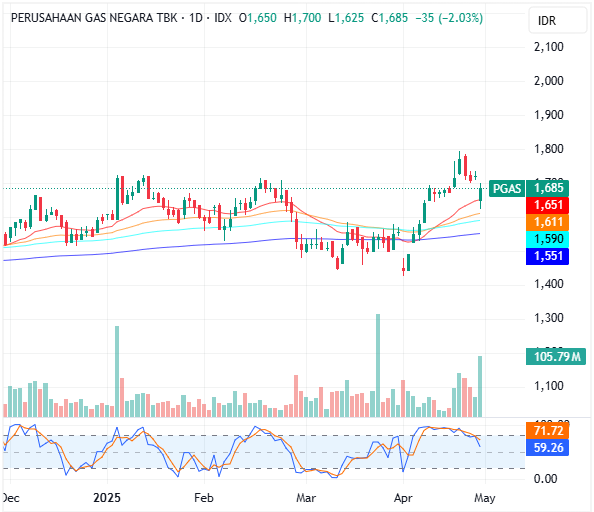
Task: Click the 1,300 price axis label
Action: click(549, 318)
